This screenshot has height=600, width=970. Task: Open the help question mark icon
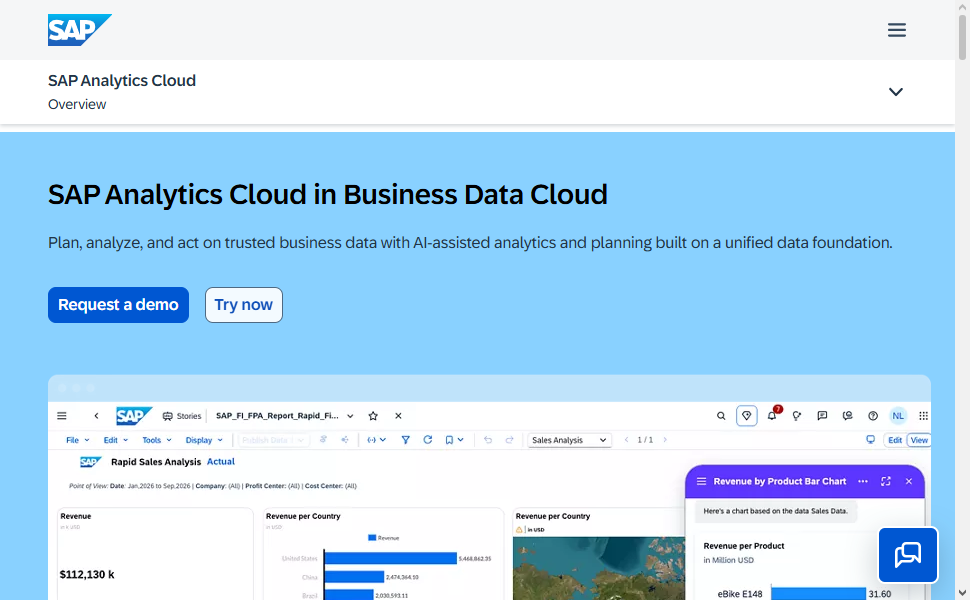pos(873,416)
